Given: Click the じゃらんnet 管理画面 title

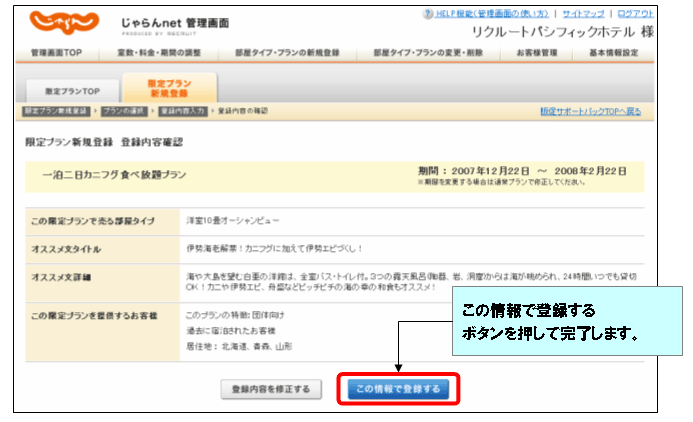Looking at the screenshot, I should coord(175,23).
